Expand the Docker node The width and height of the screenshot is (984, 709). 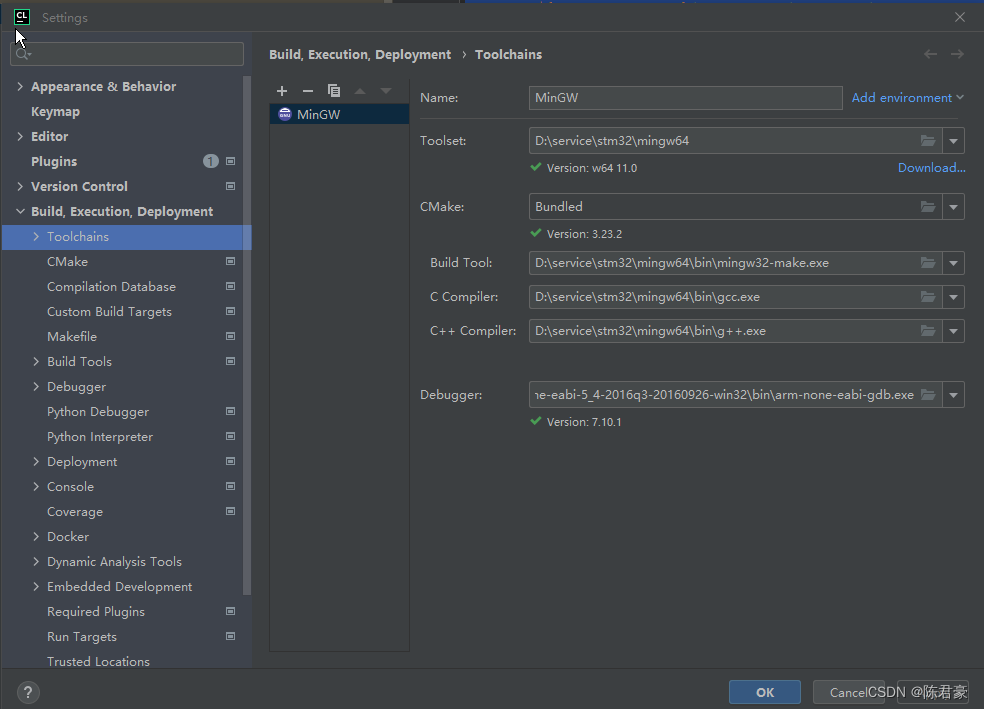[36, 536]
